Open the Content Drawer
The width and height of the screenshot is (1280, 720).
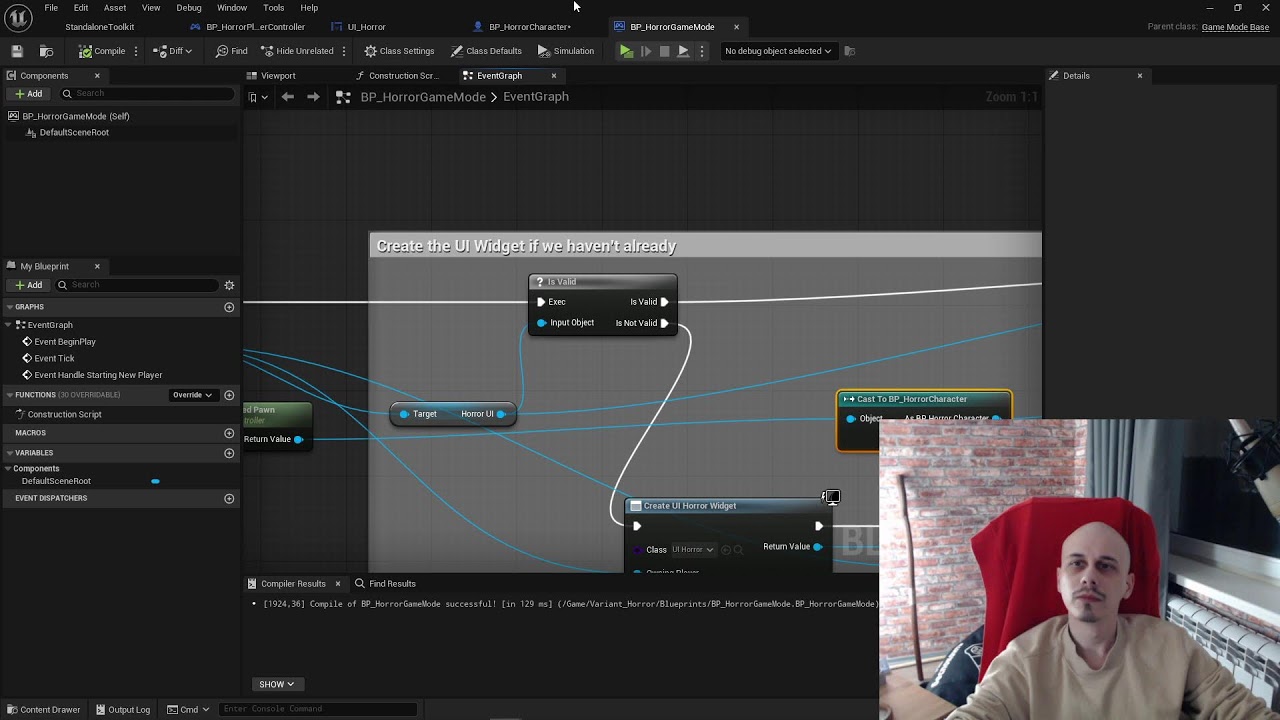(43, 710)
